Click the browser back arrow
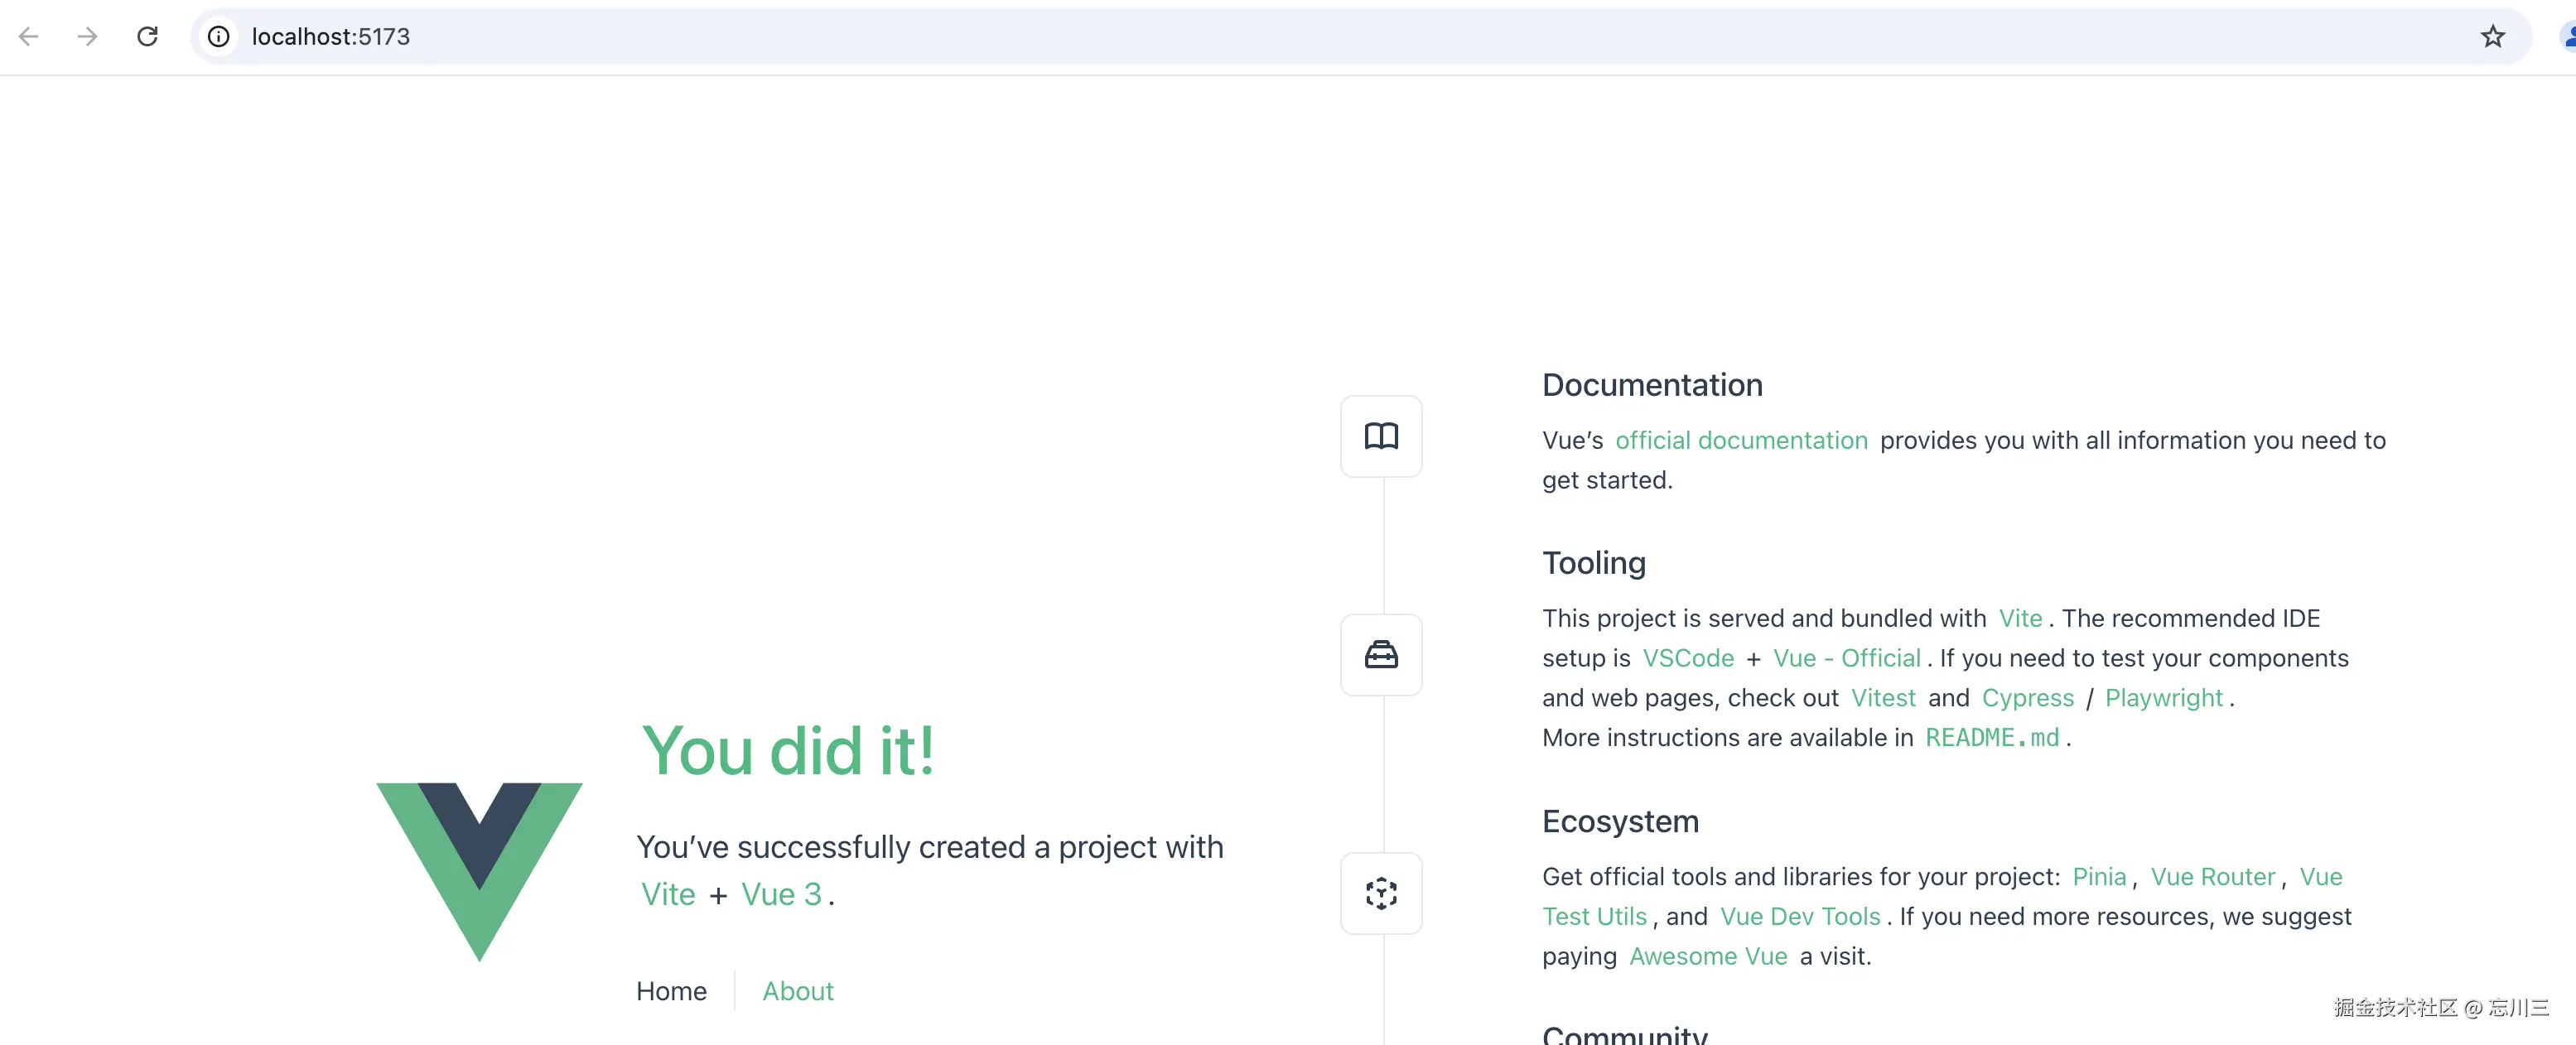This screenshot has height=1045, width=2576. pos(28,37)
